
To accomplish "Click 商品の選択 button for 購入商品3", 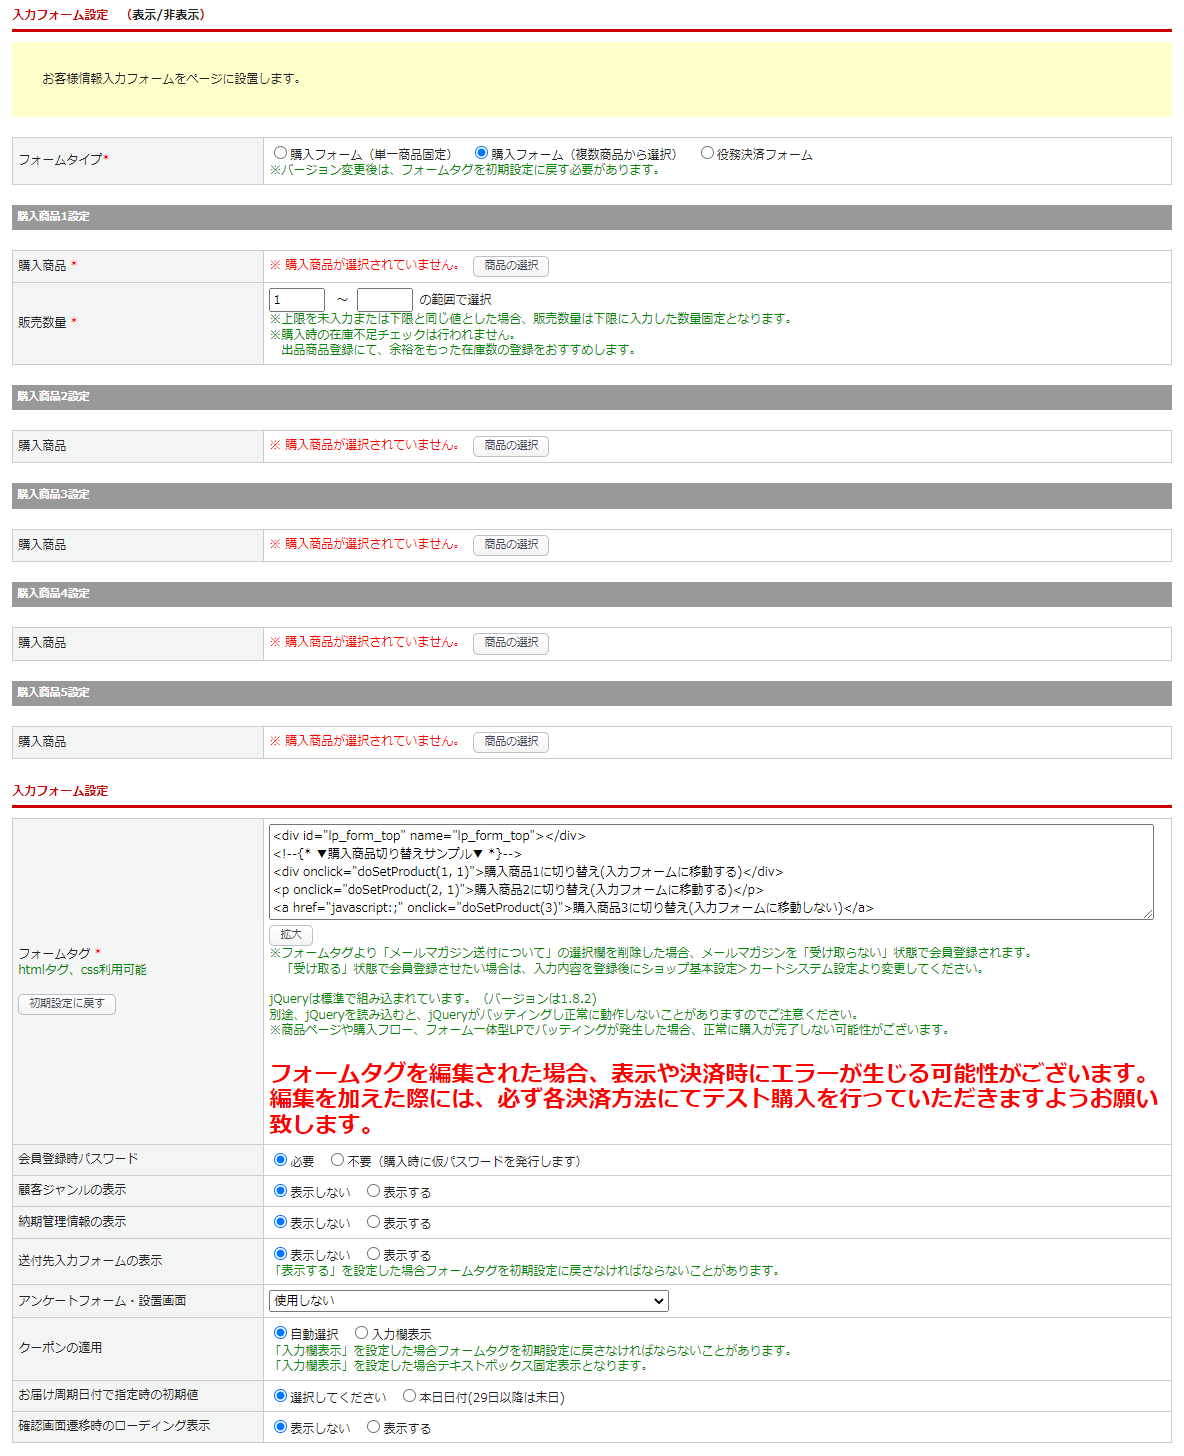I will (x=511, y=545).
